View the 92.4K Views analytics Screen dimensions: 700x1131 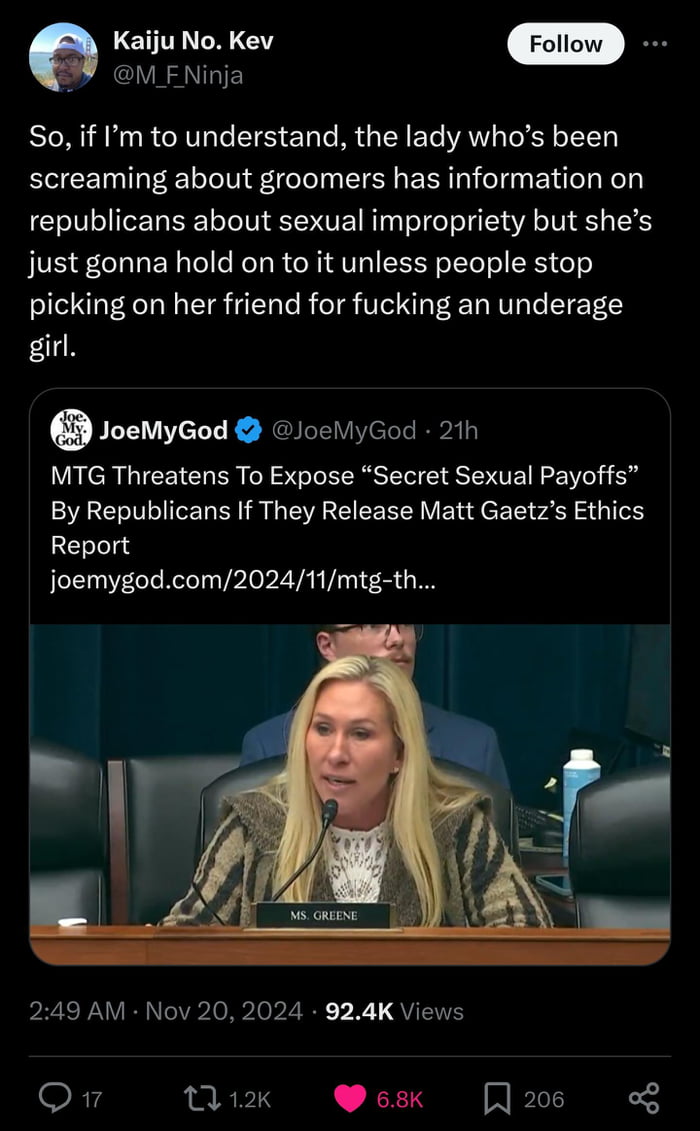395,1011
